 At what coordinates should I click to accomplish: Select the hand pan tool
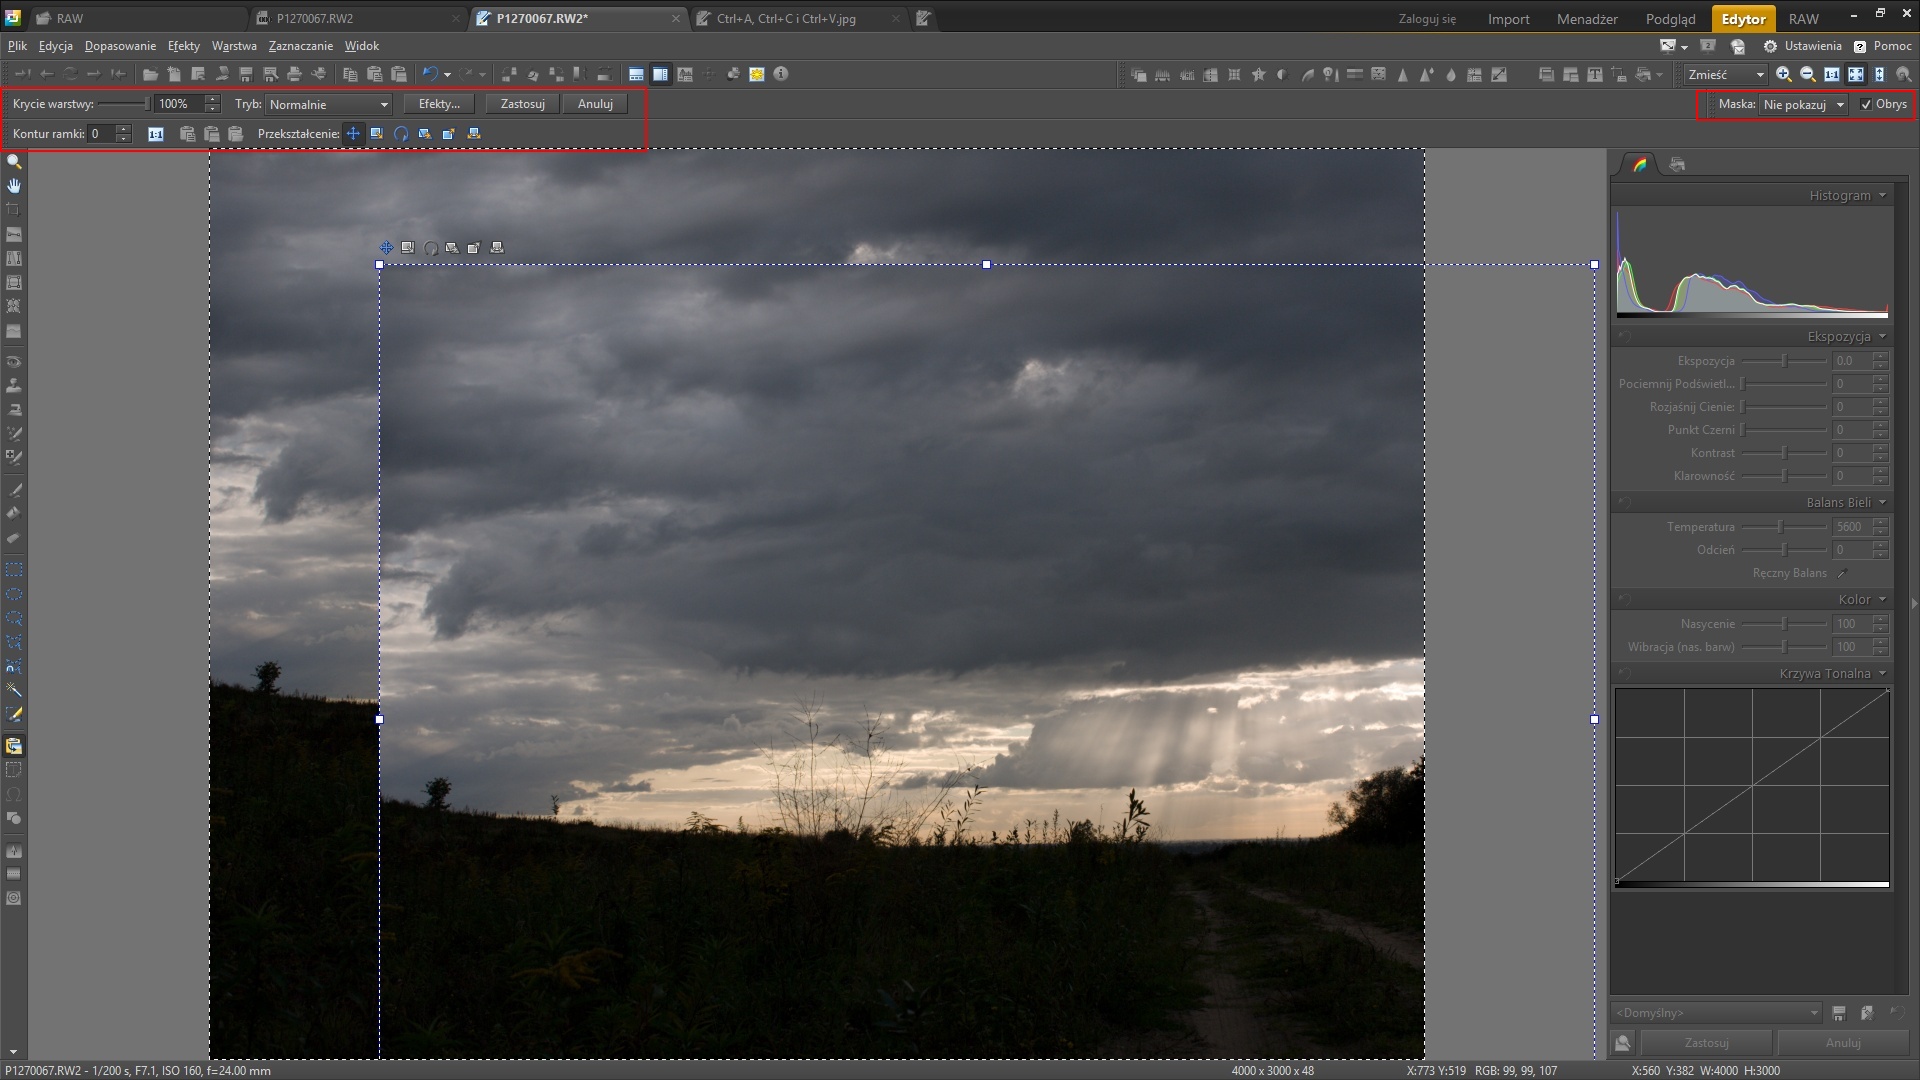click(x=14, y=186)
